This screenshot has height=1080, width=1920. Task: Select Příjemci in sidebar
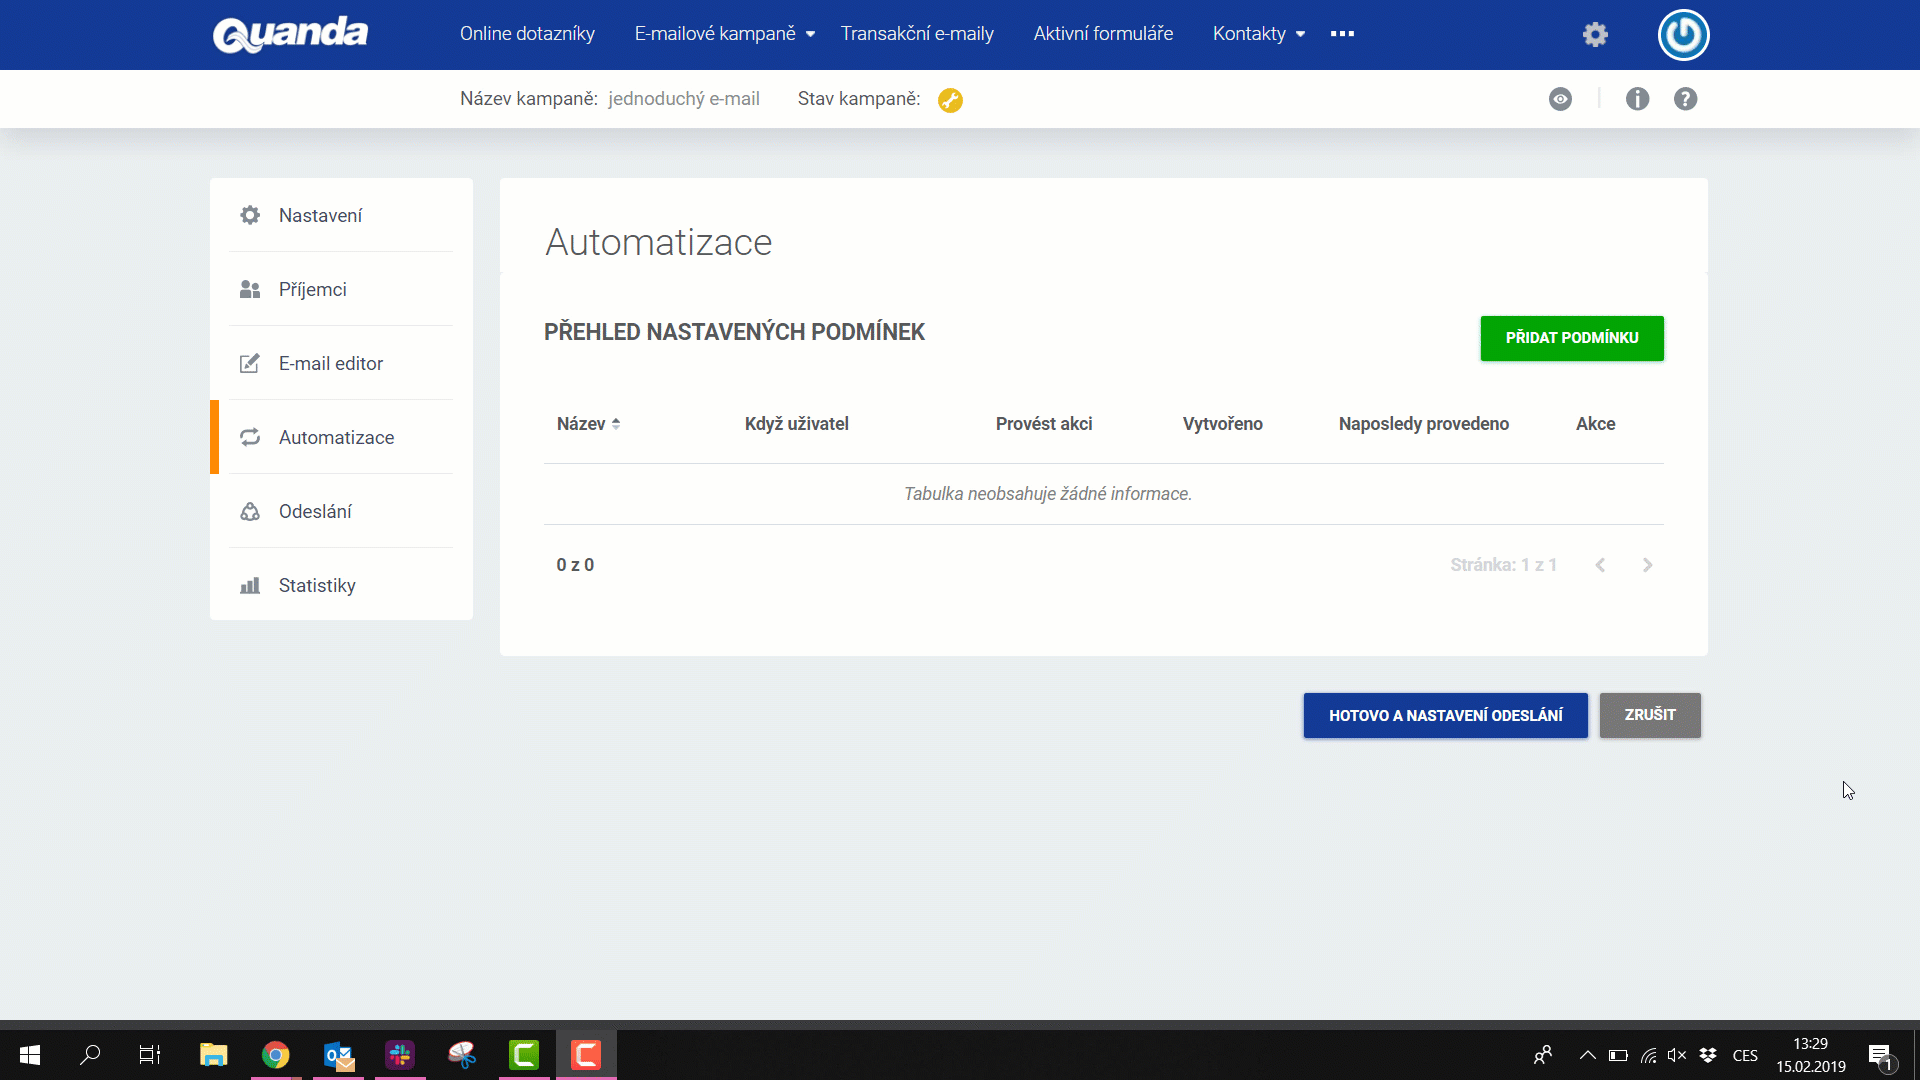coord(341,289)
